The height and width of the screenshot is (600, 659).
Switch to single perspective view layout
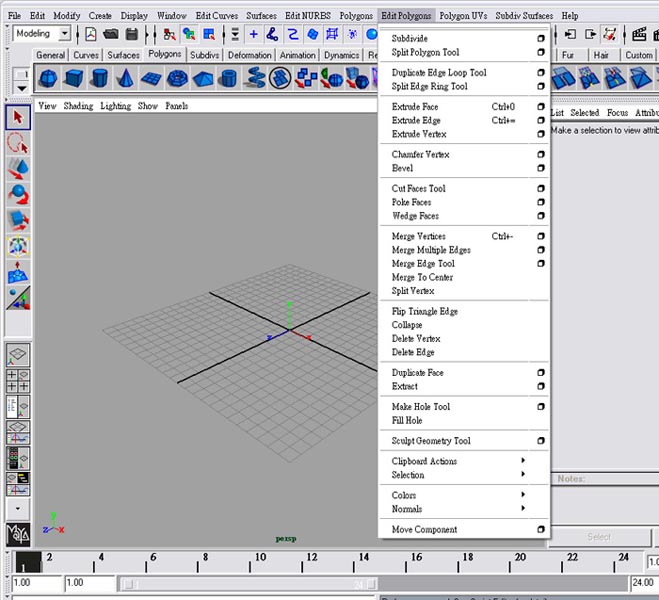click(18, 355)
